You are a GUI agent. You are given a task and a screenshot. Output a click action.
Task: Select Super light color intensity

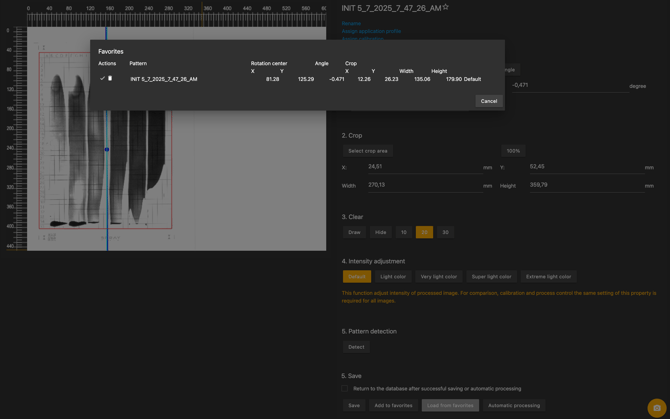pyautogui.click(x=491, y=277)
